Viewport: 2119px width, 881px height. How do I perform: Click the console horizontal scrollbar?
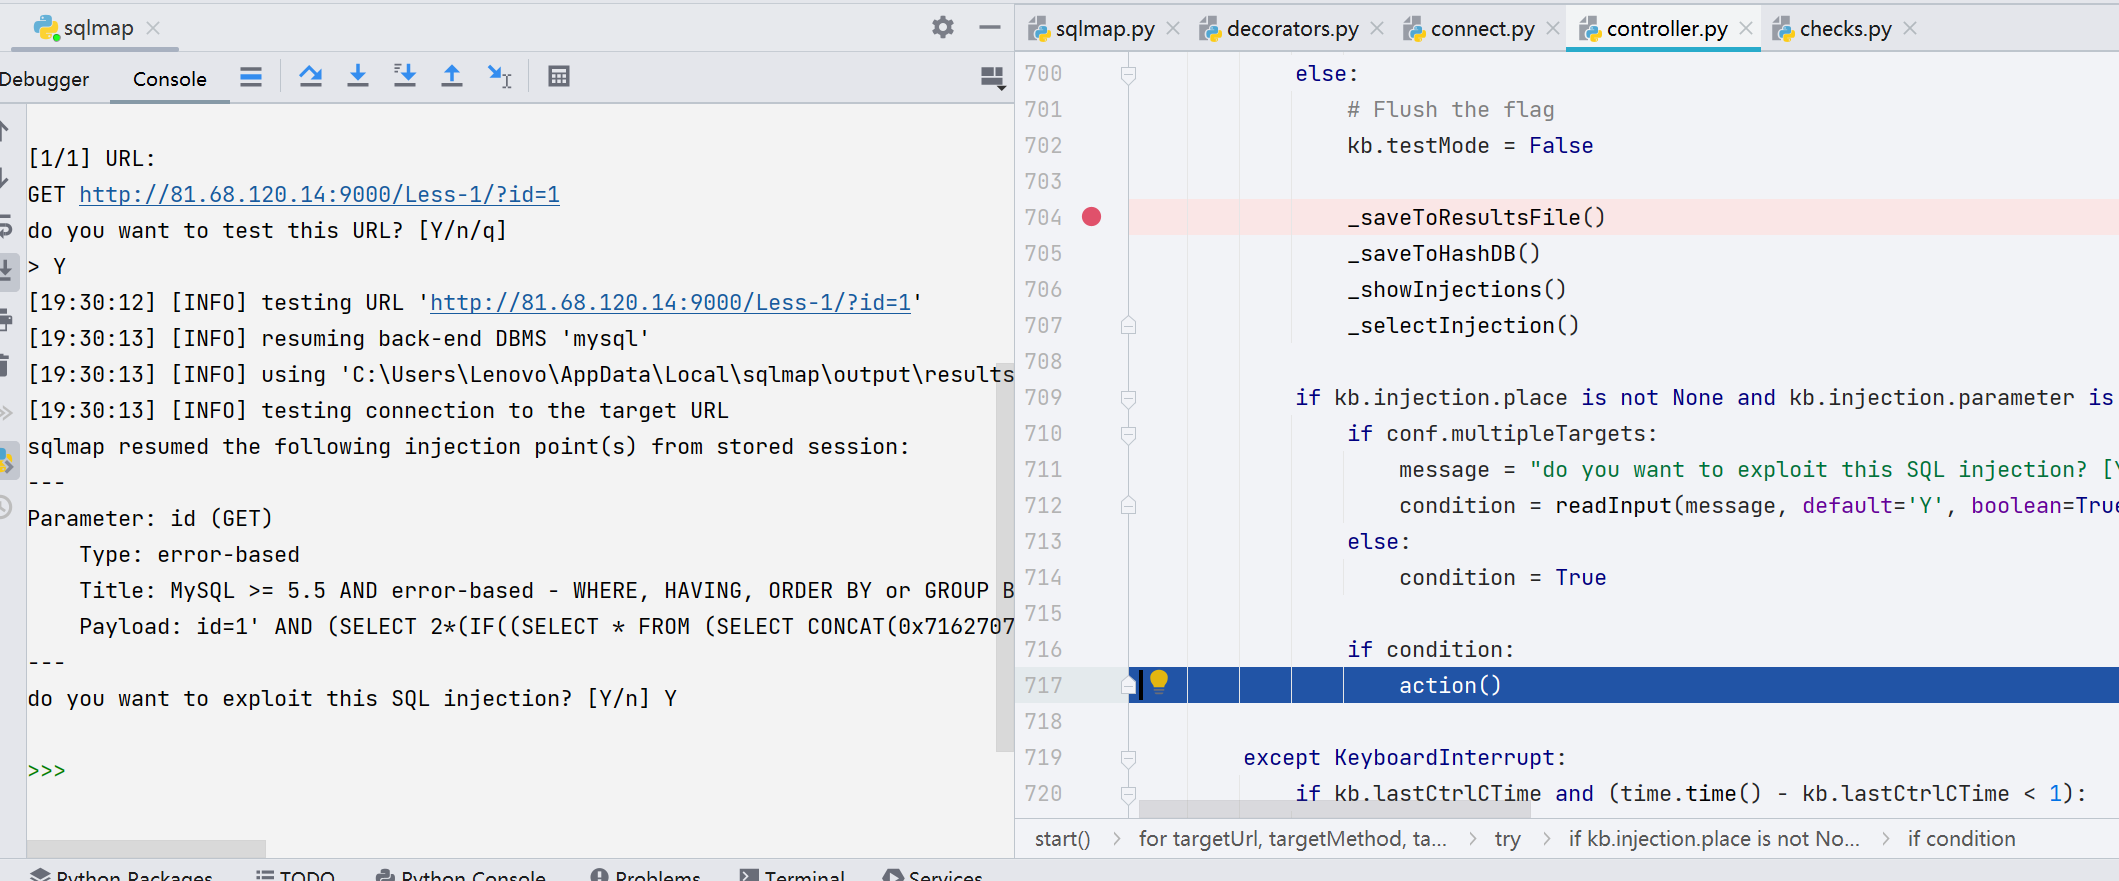point(146,848)
